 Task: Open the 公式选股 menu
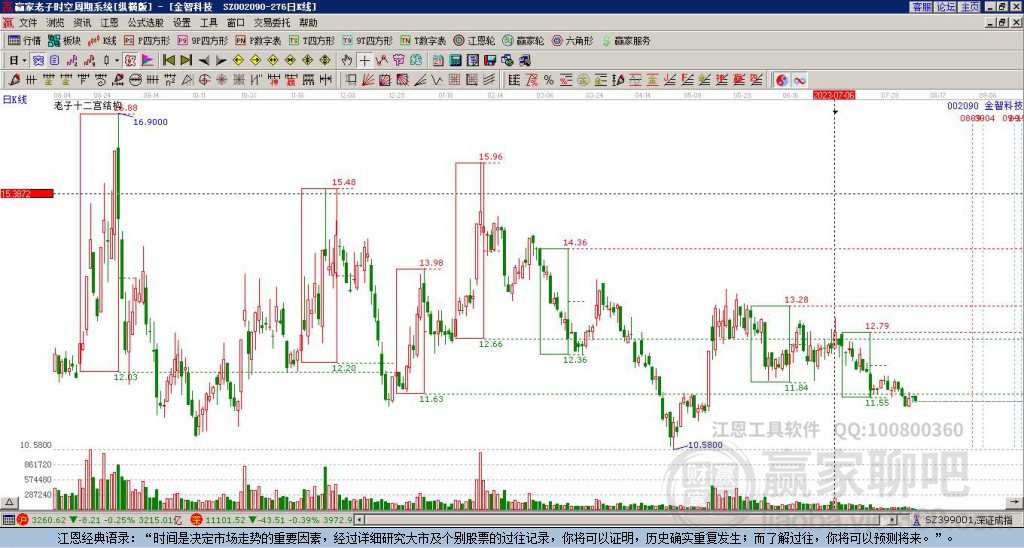146,23
